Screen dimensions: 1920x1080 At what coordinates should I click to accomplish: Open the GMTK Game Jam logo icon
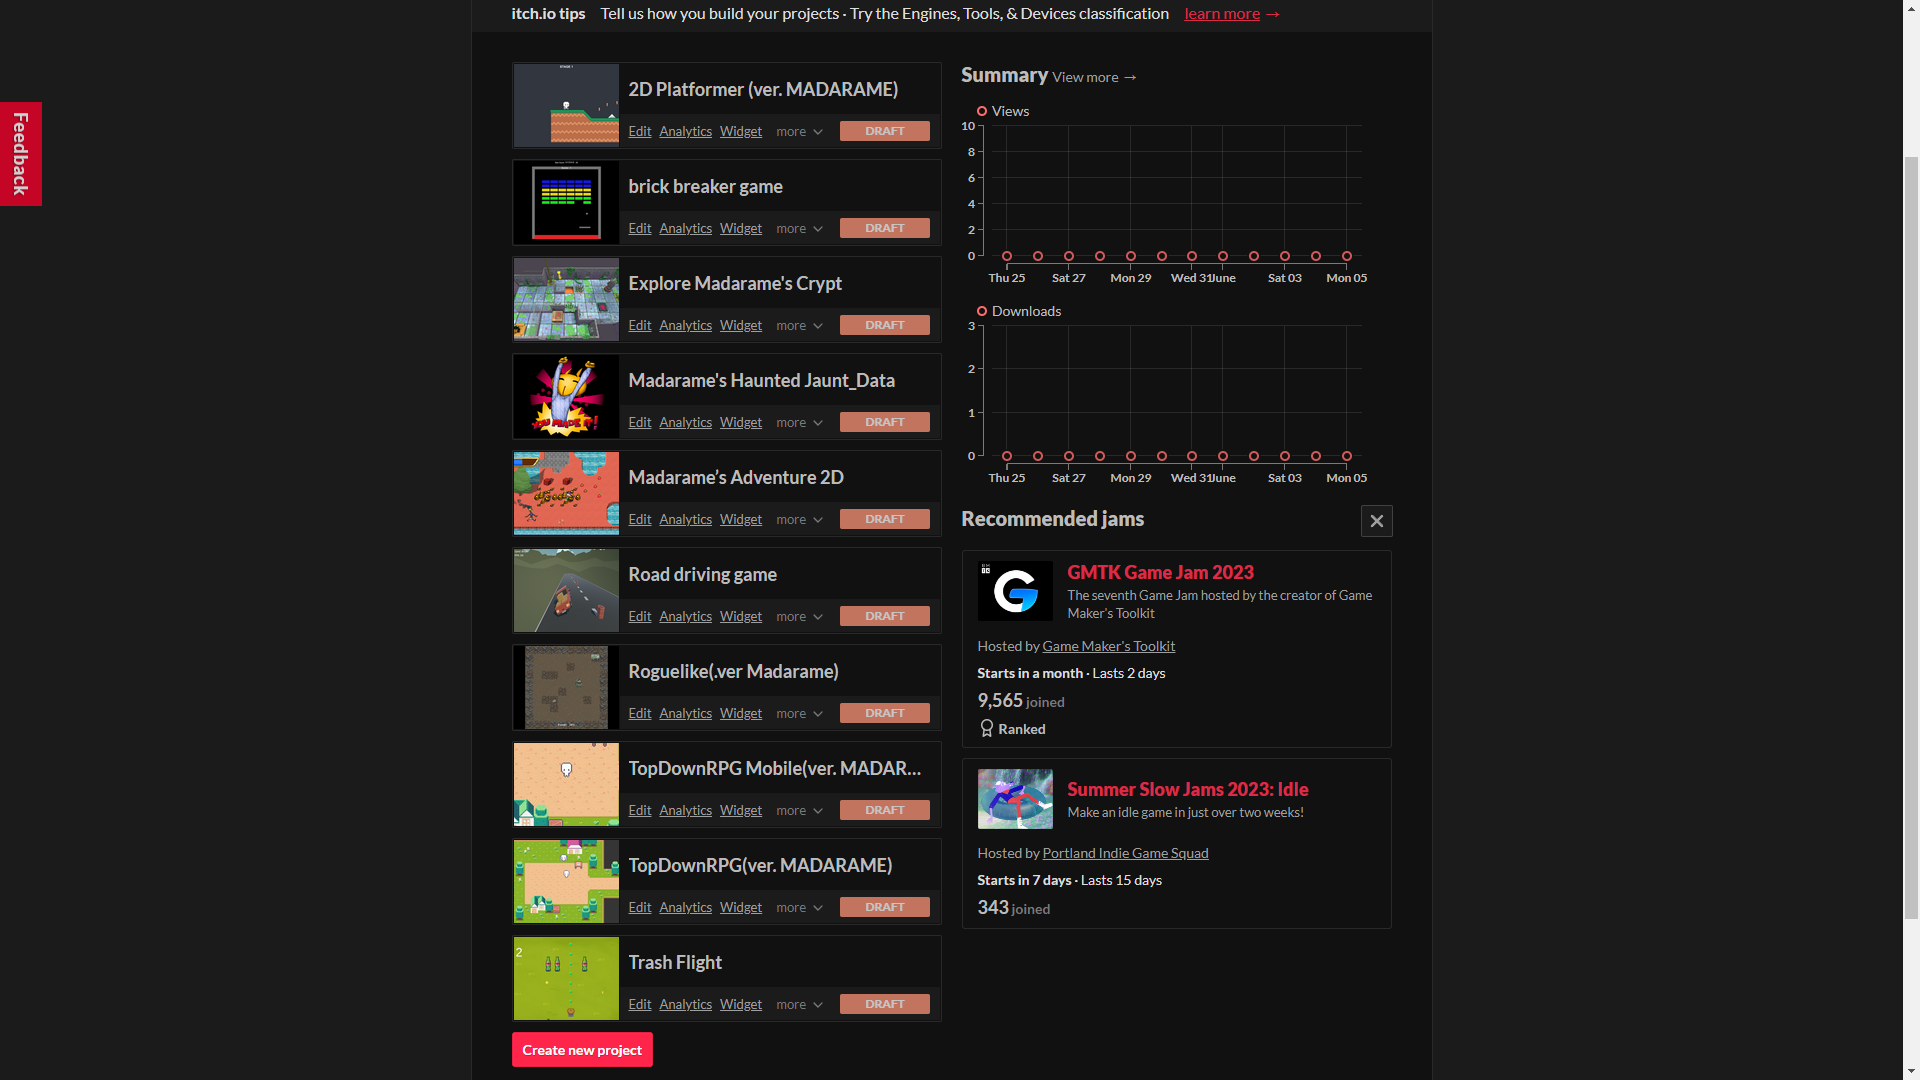point(1015,592)
